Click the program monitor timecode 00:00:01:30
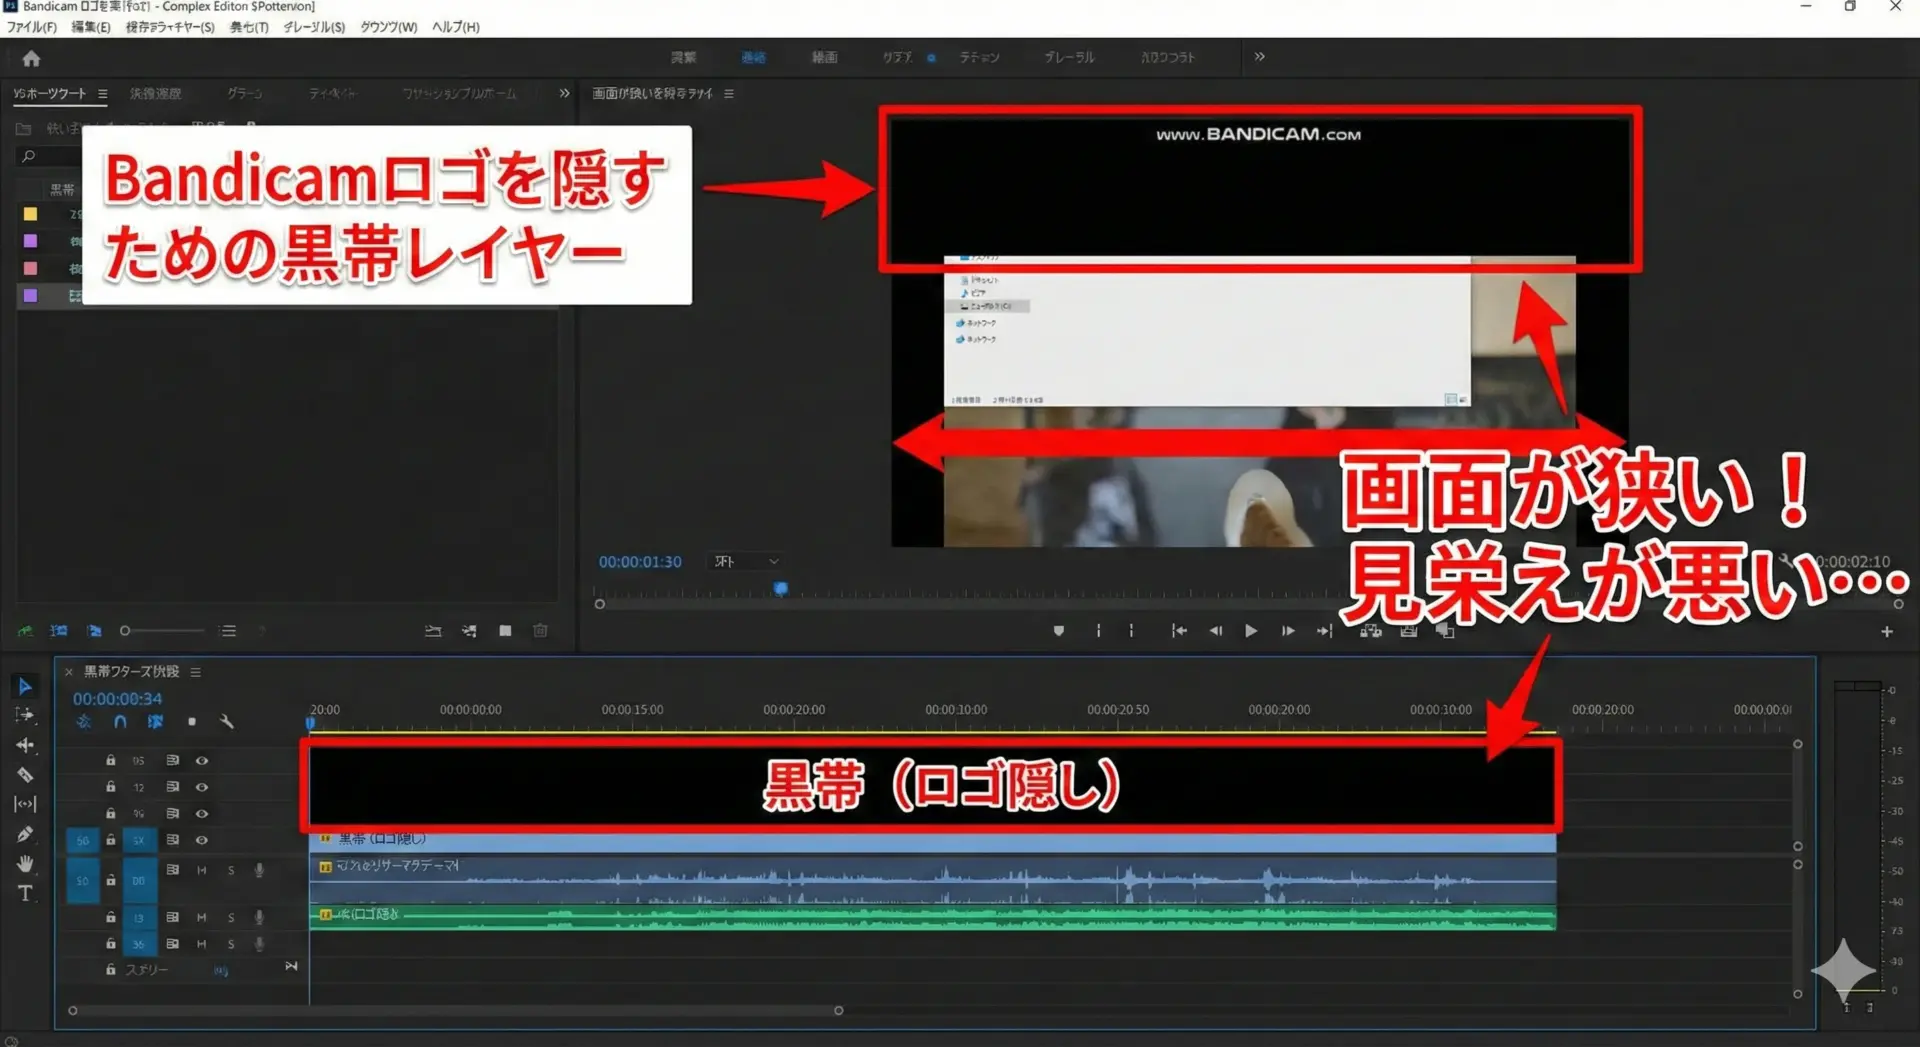 pyautogui.click(x=640, y=562)
